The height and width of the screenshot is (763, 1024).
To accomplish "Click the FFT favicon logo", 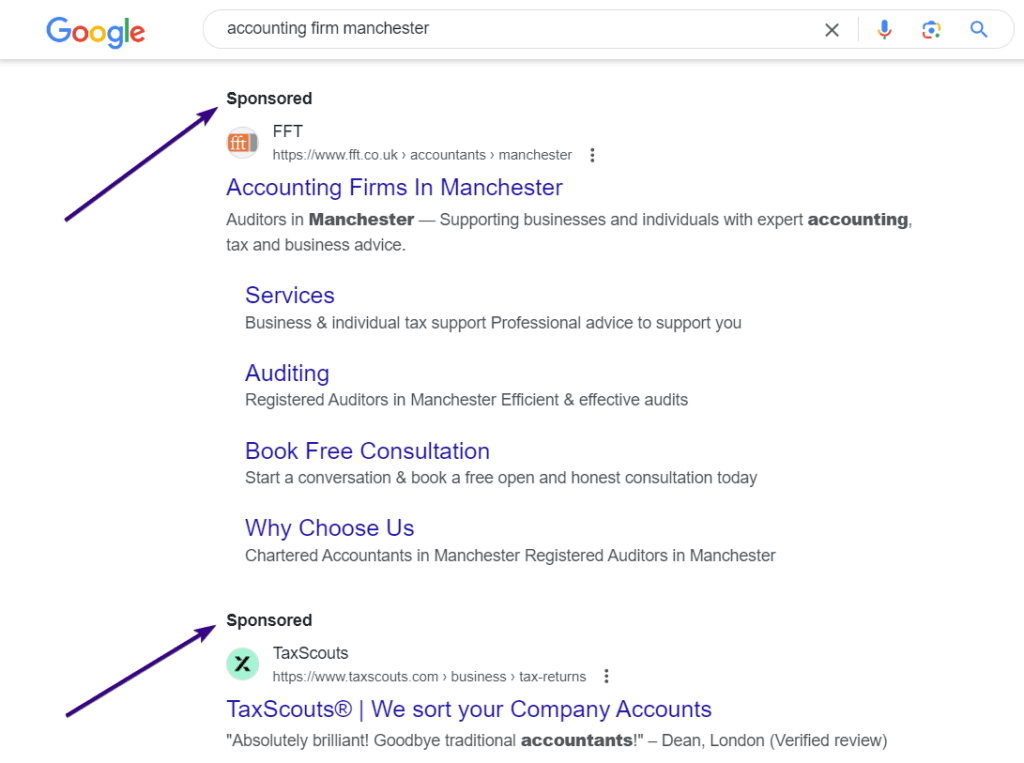I will 242,142.
